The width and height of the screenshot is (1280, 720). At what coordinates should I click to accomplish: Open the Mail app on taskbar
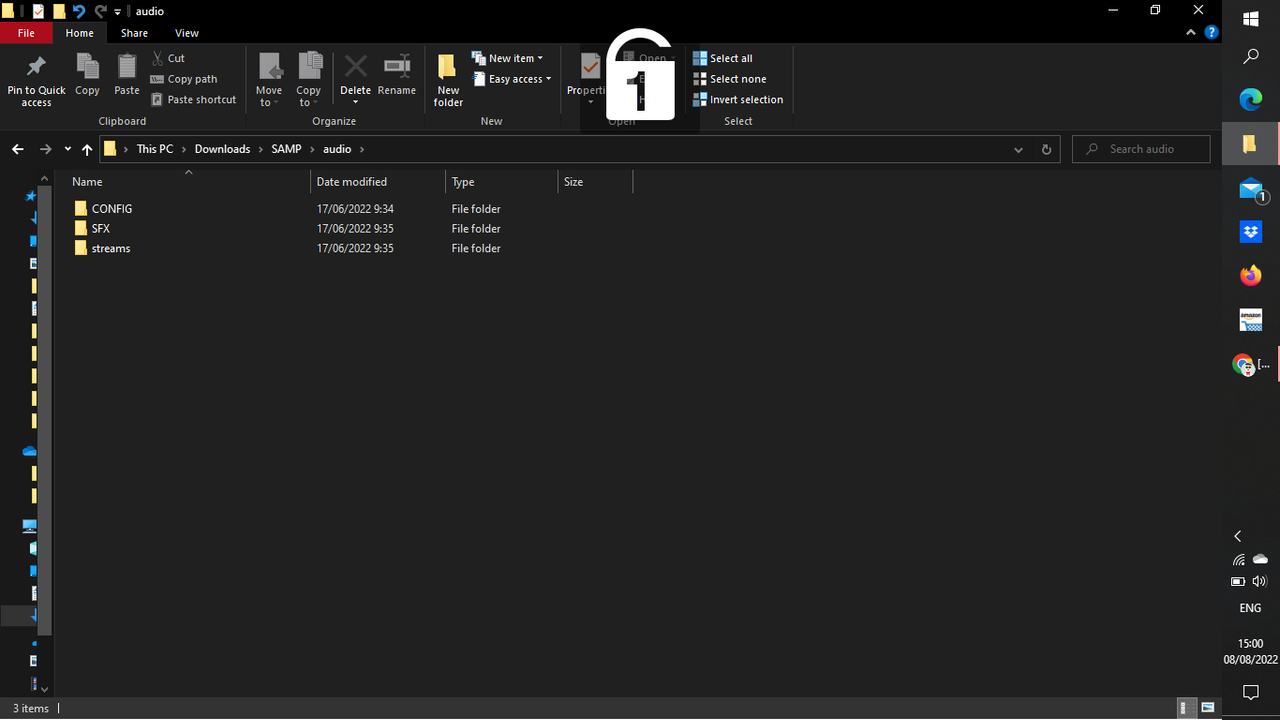point(1251,188)
